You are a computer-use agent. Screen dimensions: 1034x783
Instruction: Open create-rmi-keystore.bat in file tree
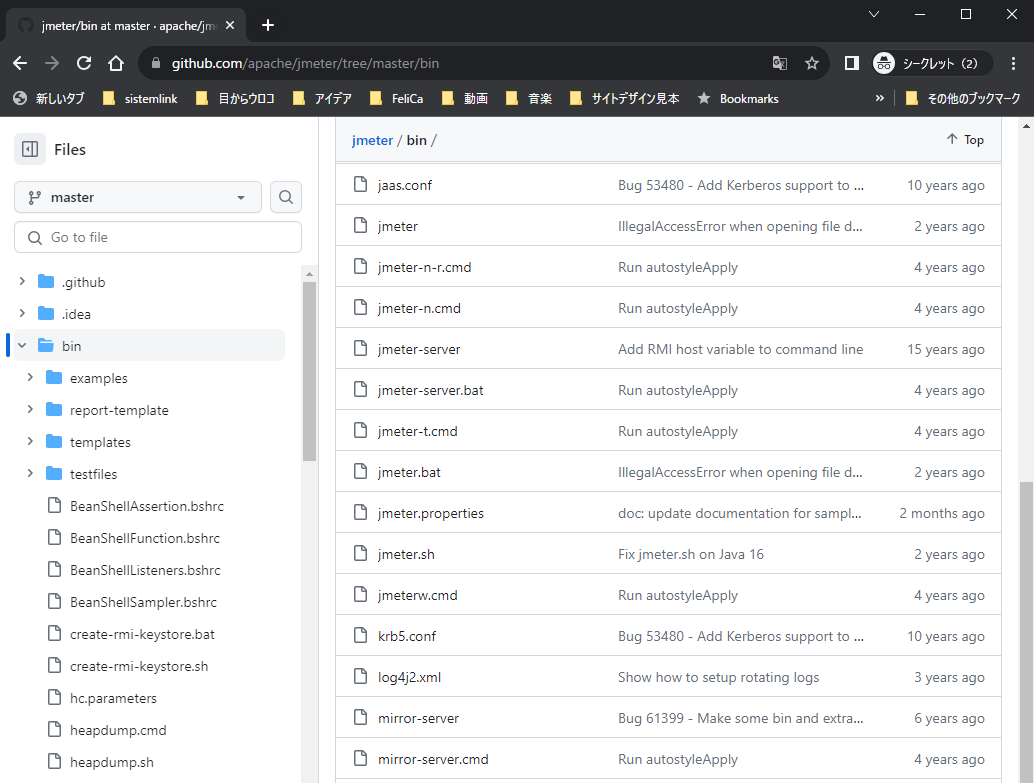(142, 634)
